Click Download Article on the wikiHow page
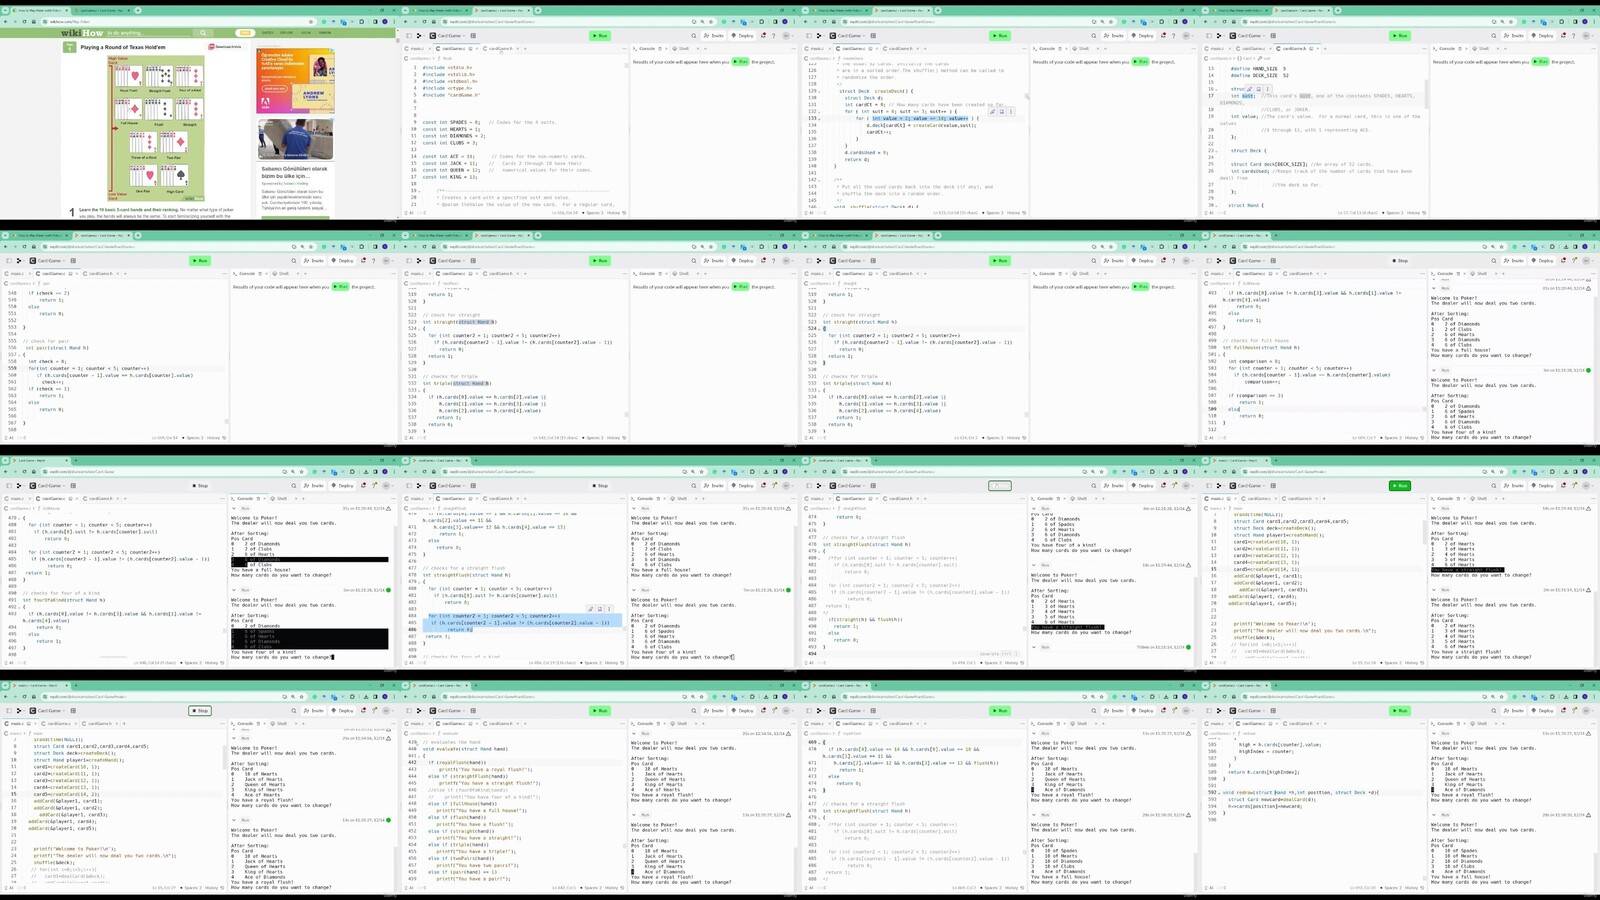 (227, 47)
